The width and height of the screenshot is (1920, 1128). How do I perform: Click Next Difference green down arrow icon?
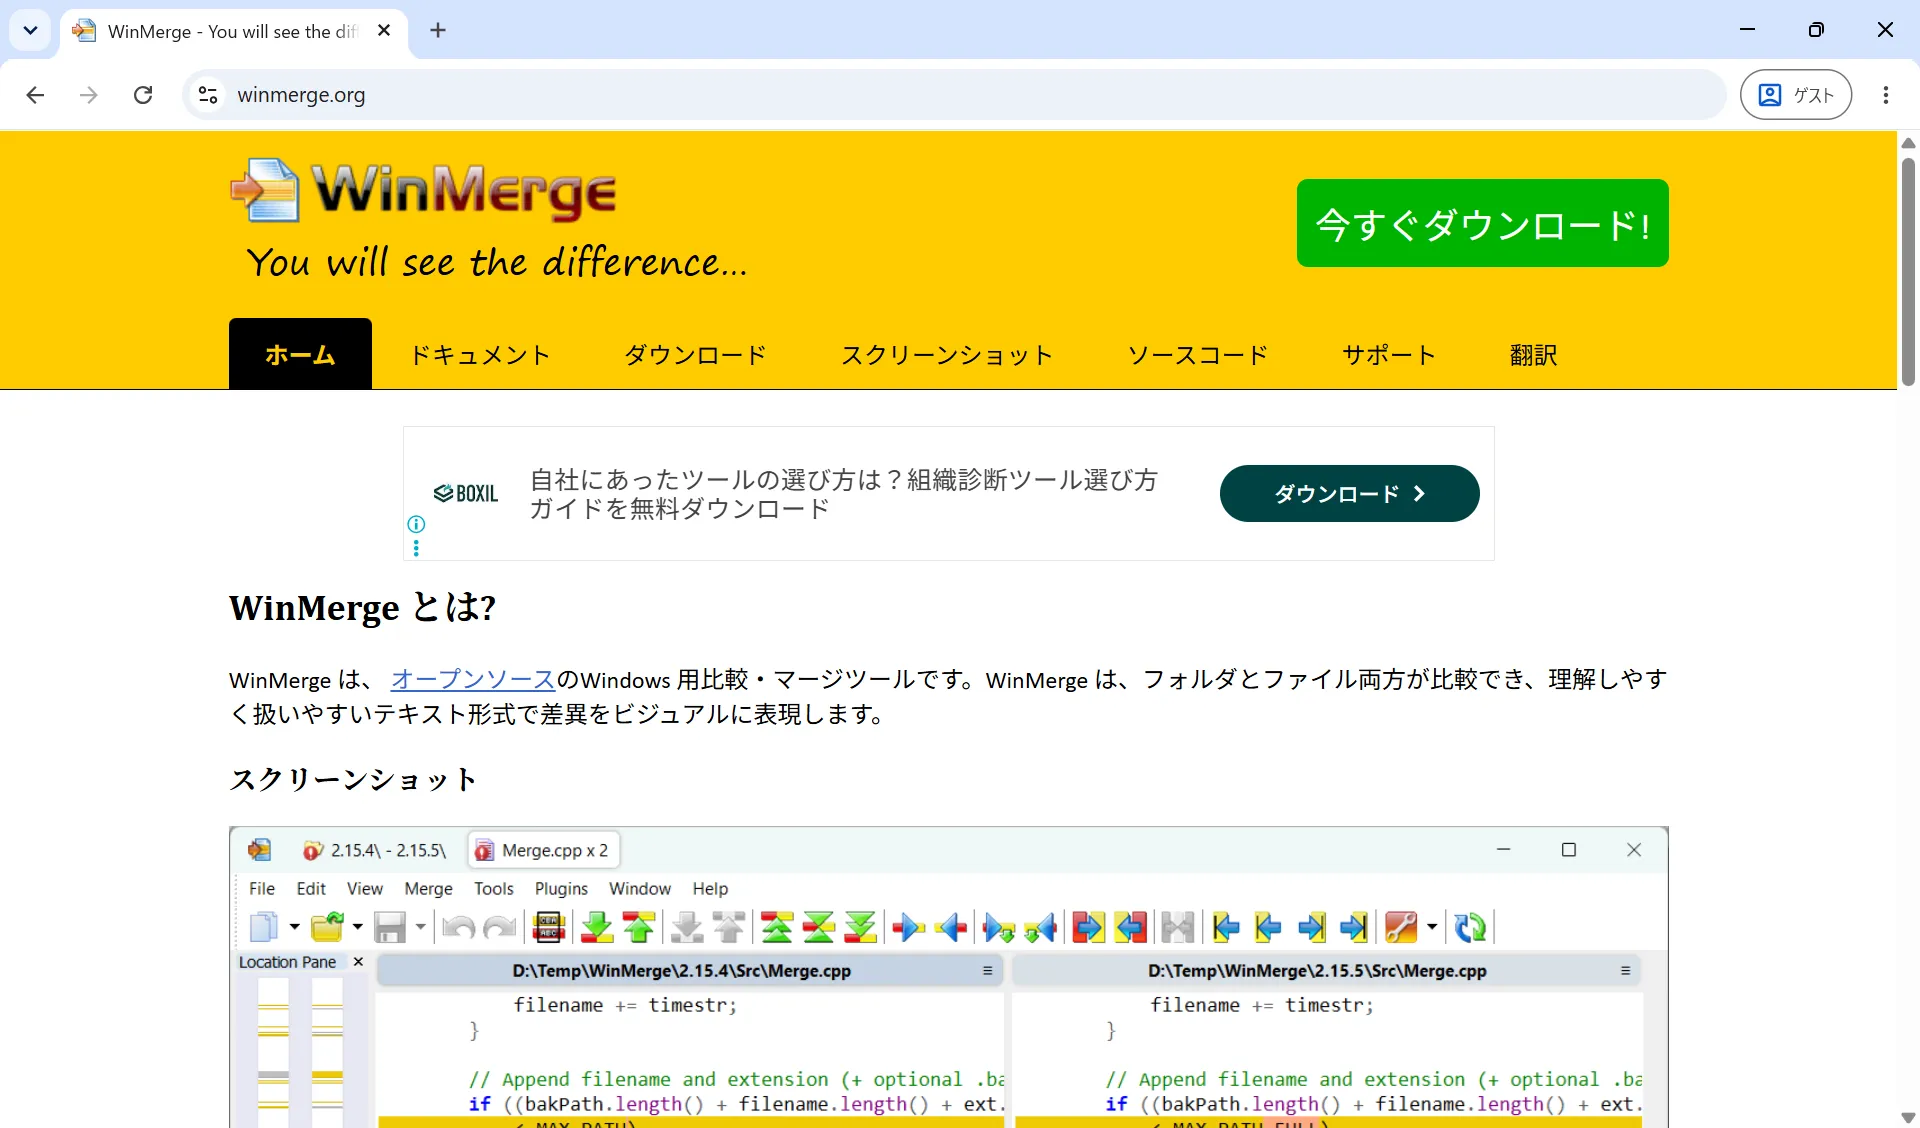coord(597,927)
